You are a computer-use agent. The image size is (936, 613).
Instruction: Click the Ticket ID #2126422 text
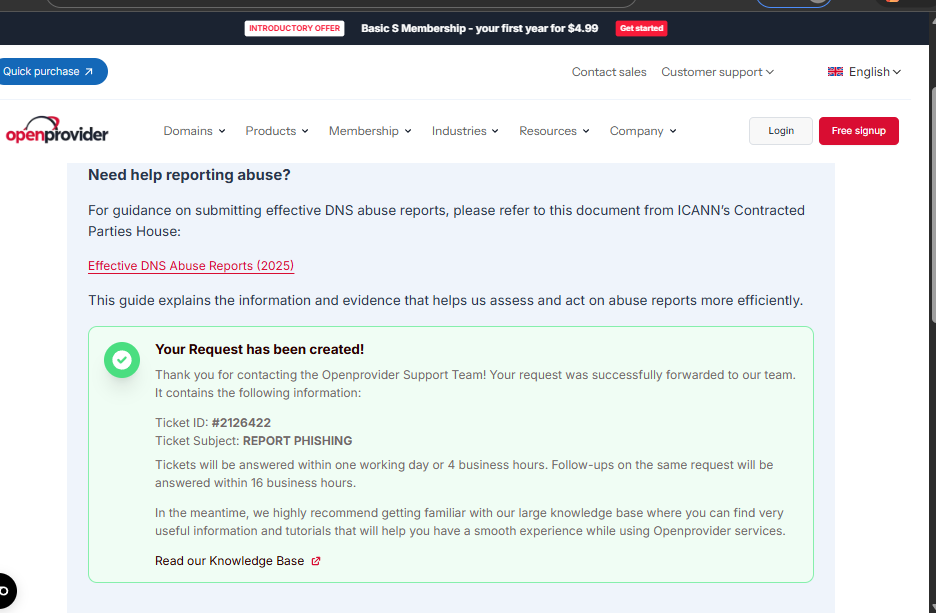(x=213, y=423)
